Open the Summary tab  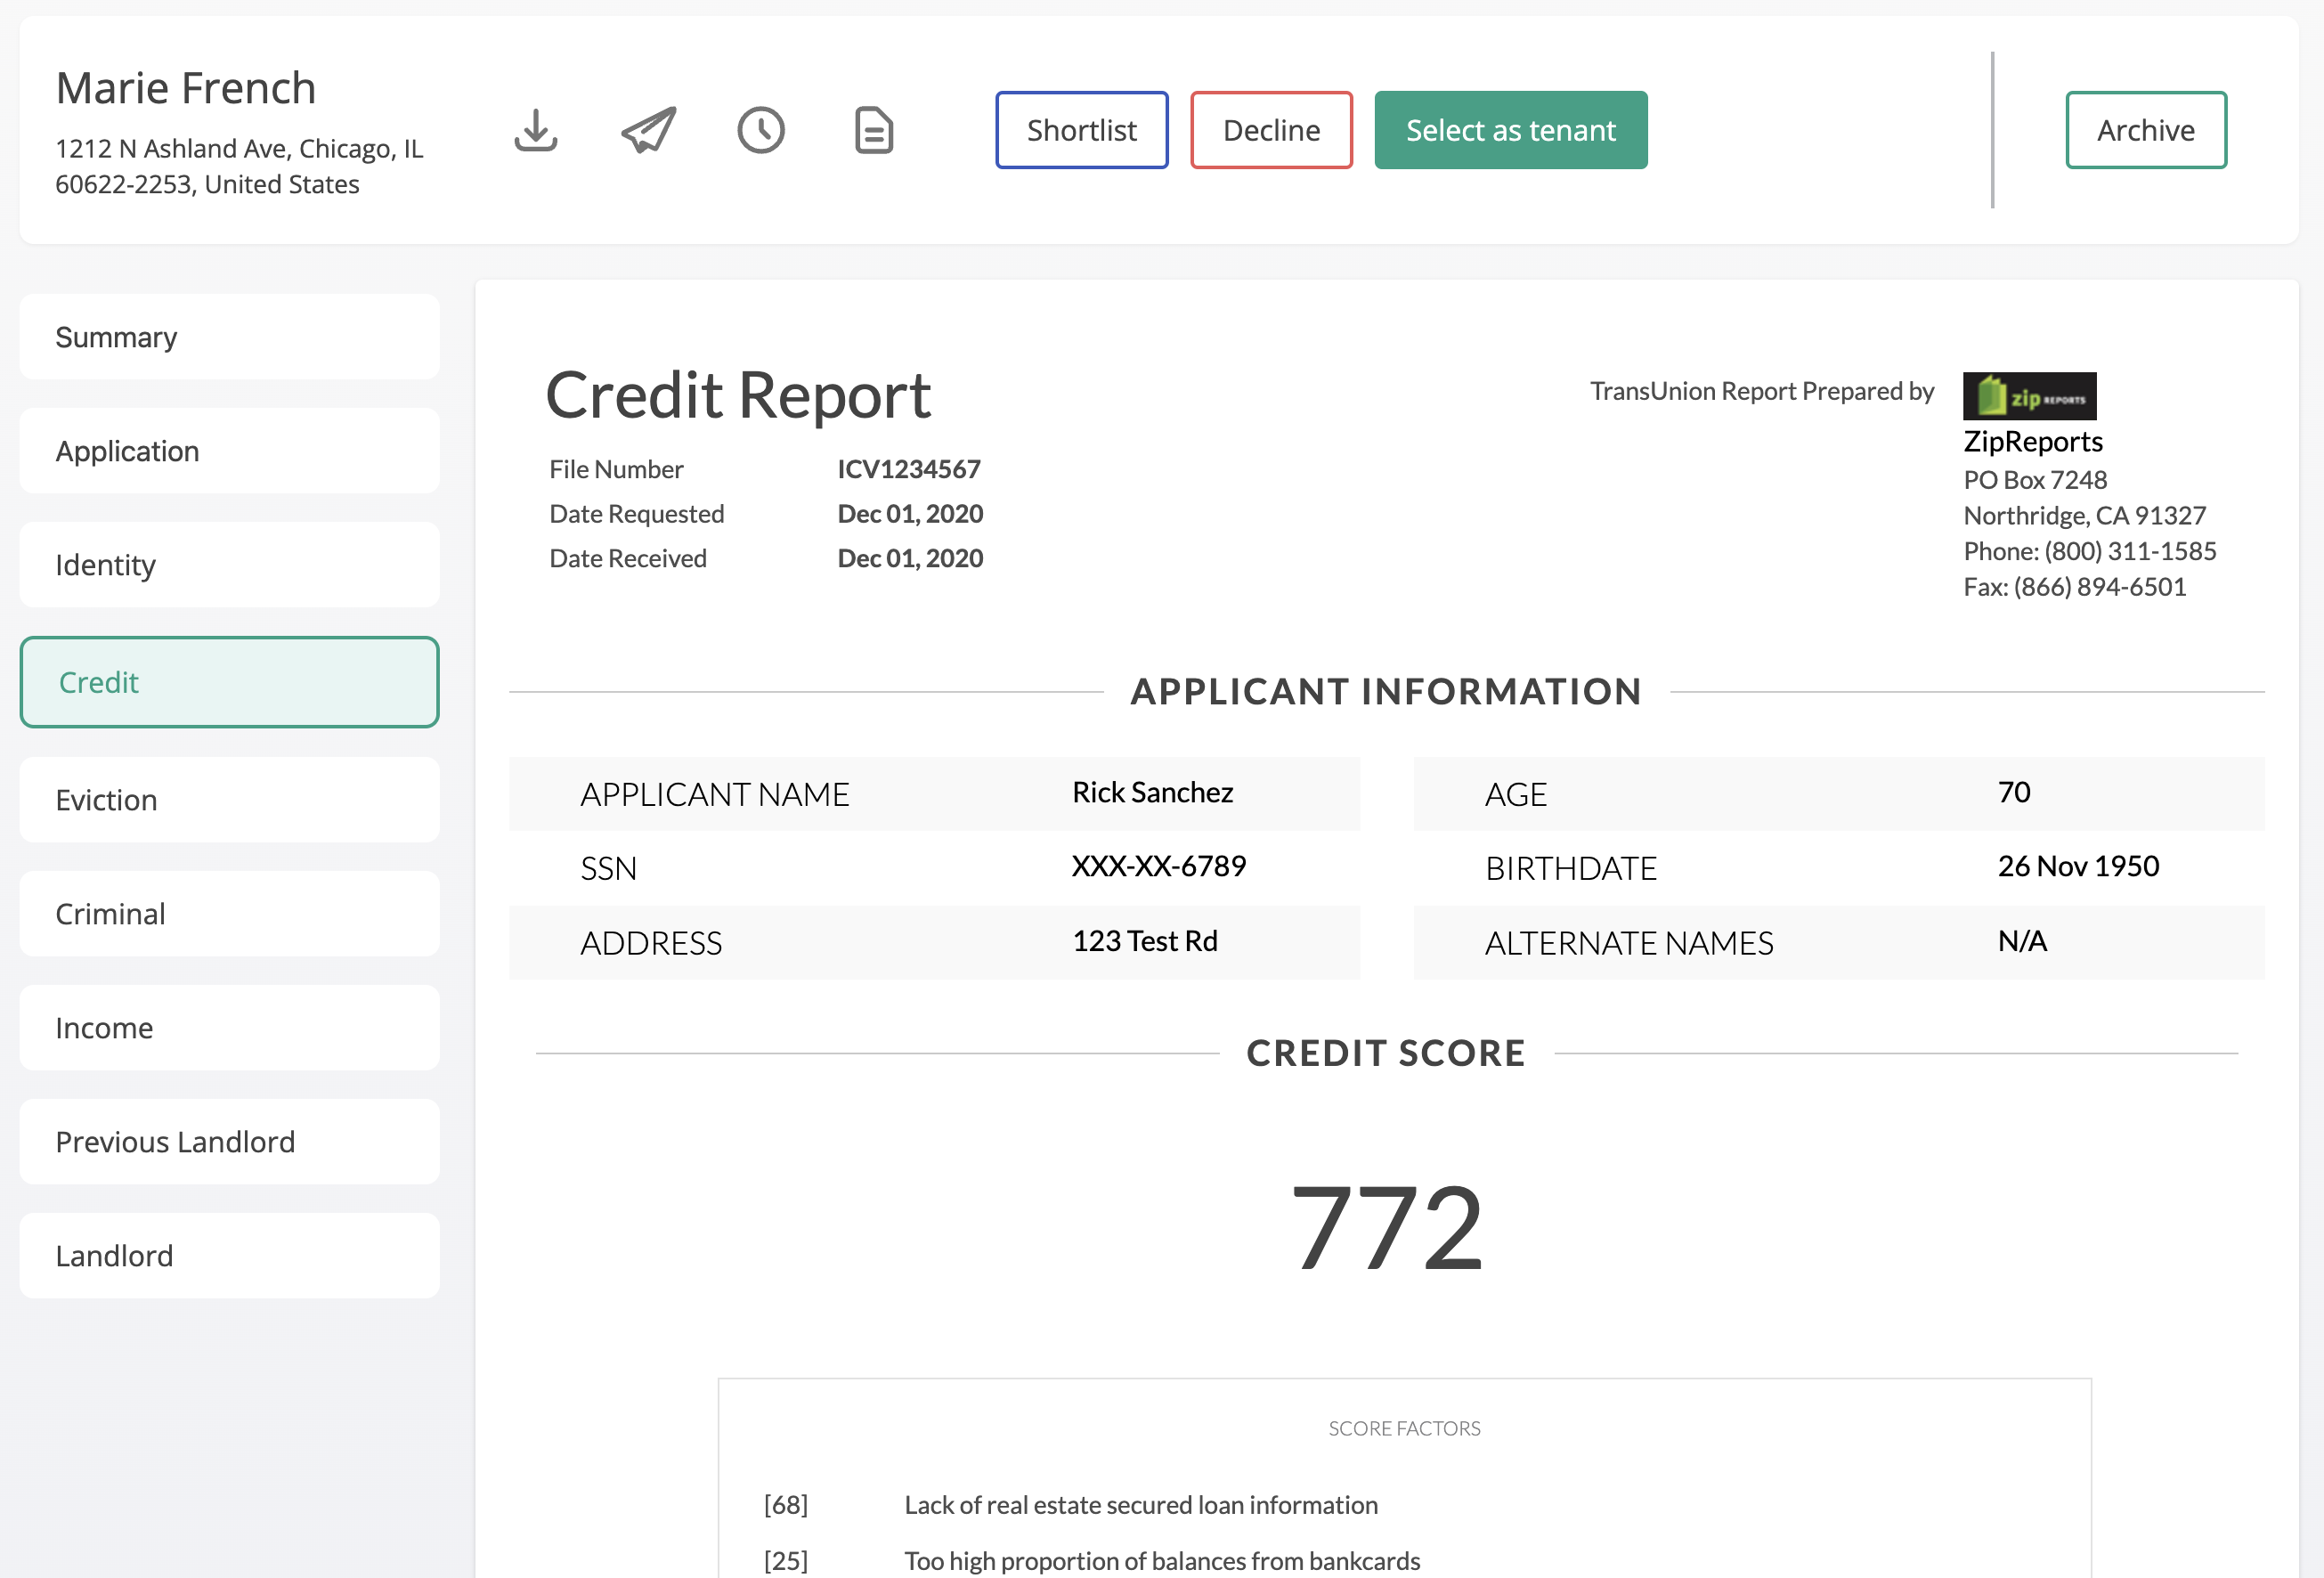click(229, 337)
